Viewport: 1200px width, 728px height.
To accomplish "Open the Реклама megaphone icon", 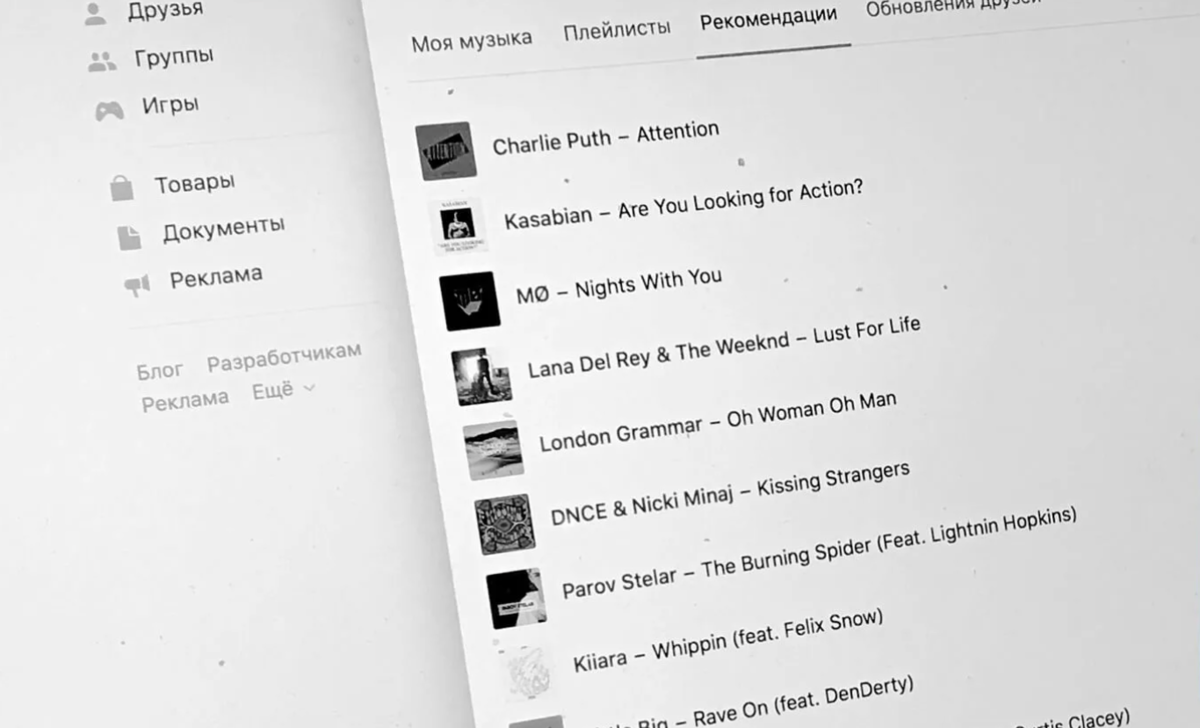I will click(137, 285).
